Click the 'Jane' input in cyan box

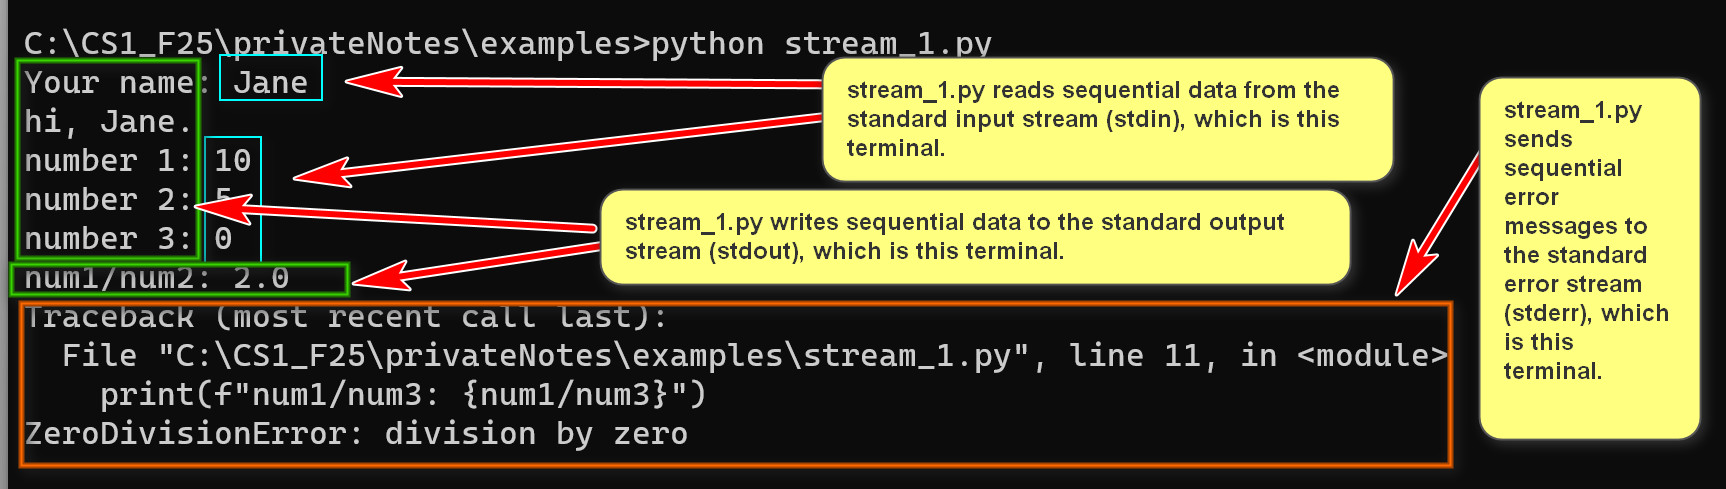270,82
